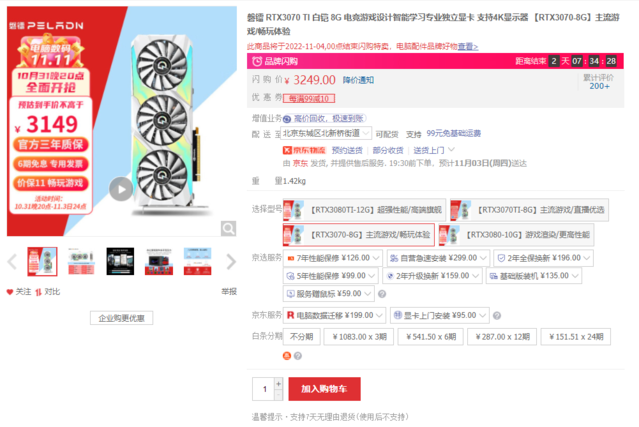639x427 pixels.
Task: Expand the 电脑数据迁移 ¥199.00 dropdown
Action: [334, 315]
